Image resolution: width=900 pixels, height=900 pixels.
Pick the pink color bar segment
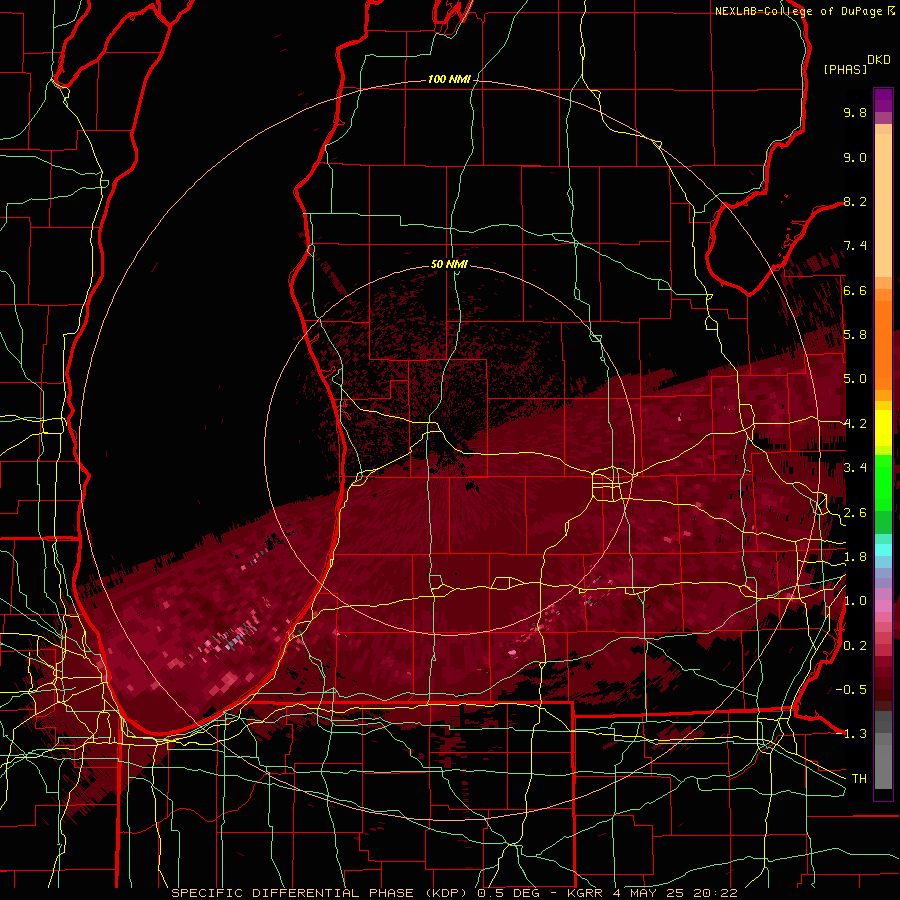[883, 606]
